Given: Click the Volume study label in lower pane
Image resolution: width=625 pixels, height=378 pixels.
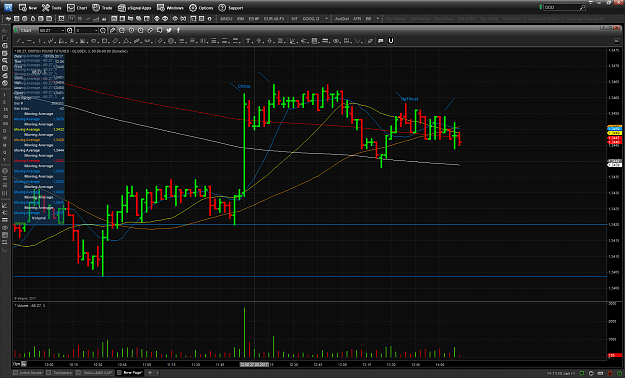Looking at the screenshot, I should coord(30,305).
